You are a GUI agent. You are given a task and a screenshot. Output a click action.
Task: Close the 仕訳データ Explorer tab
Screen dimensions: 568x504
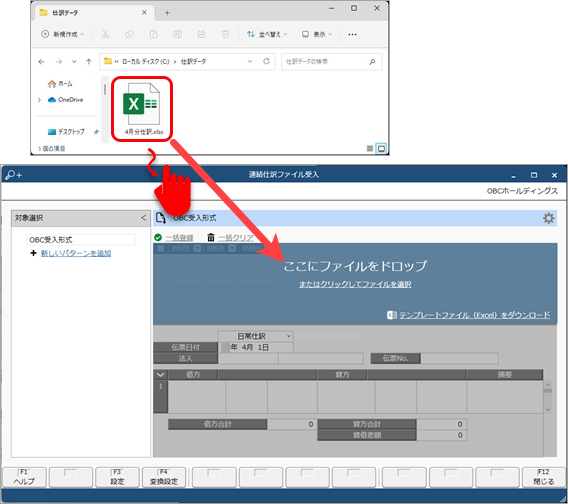coord(144,12)
